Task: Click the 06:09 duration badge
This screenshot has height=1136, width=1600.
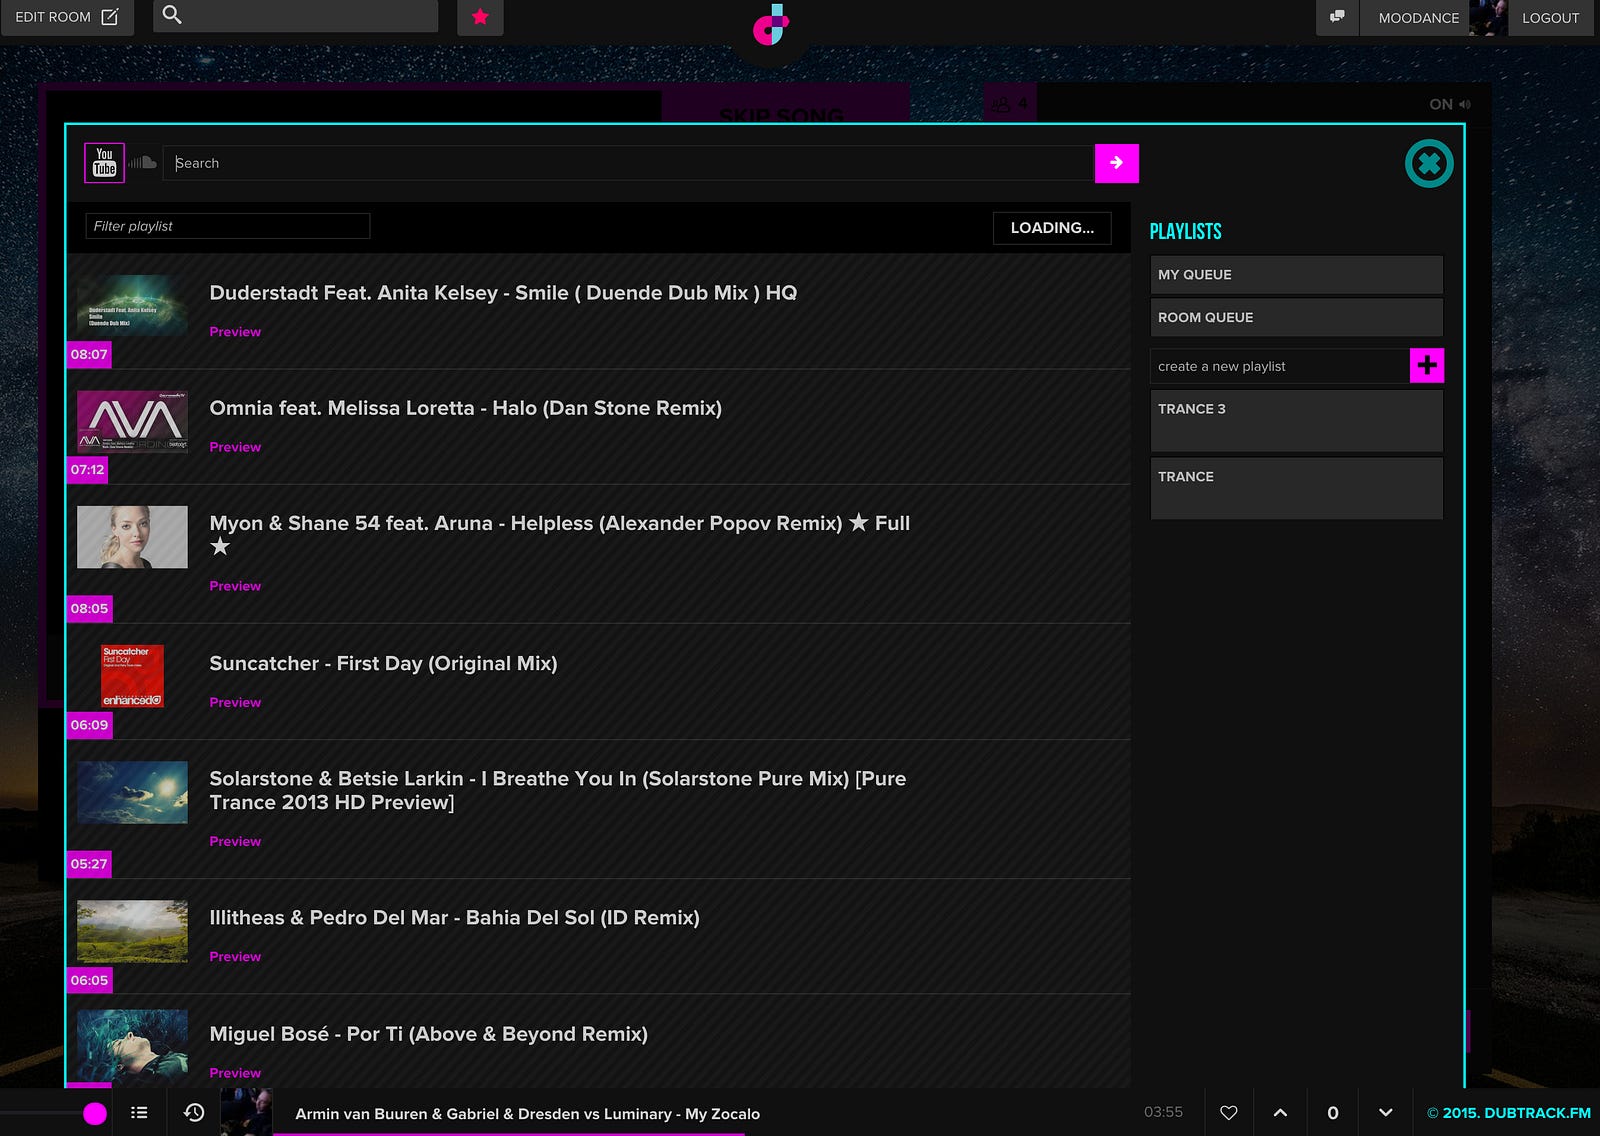Action: 89,725
